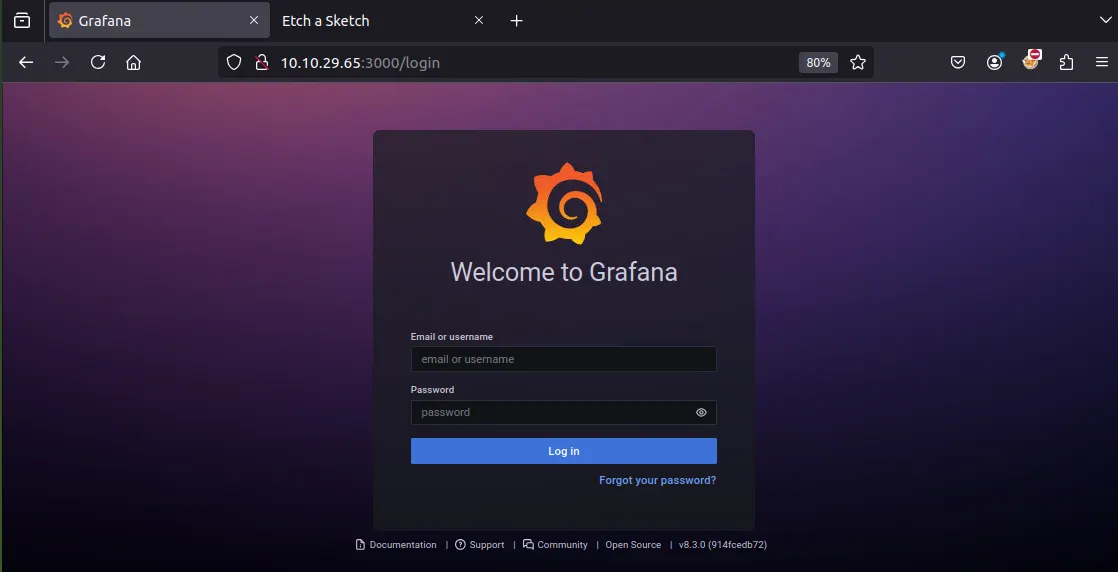1118x572 pixels.
Task: Open the Open Source footer link
Action: [x=633, y=544]
